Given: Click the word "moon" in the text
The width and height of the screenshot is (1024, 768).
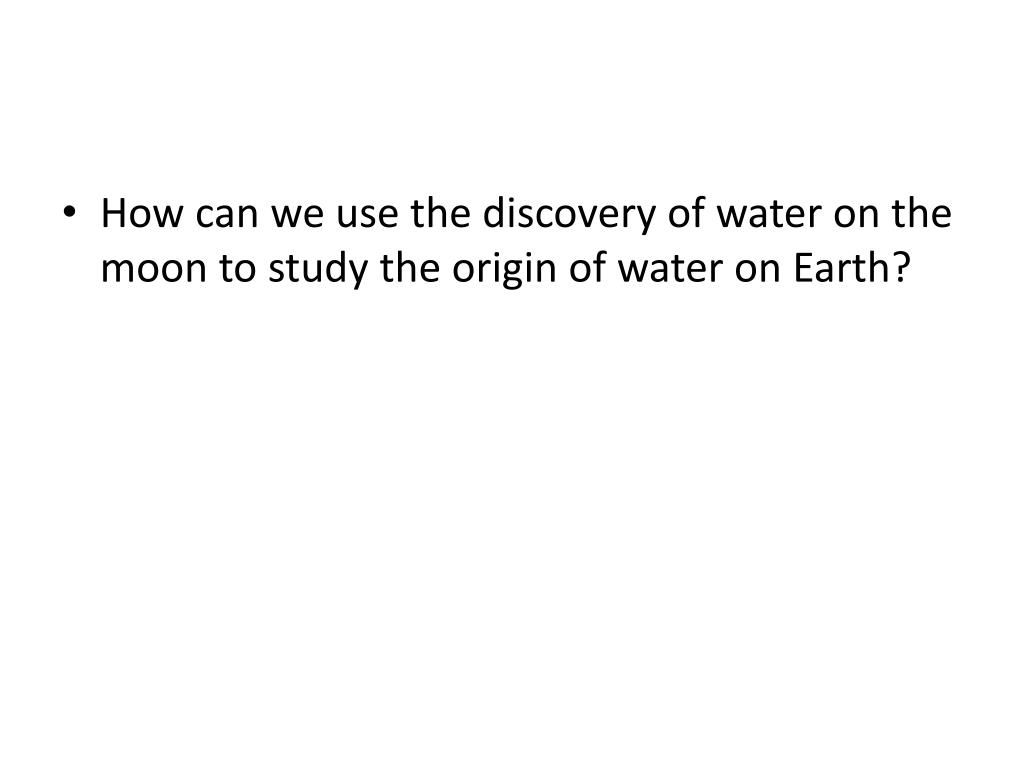Looking at the screenshot, I should 153,271.
